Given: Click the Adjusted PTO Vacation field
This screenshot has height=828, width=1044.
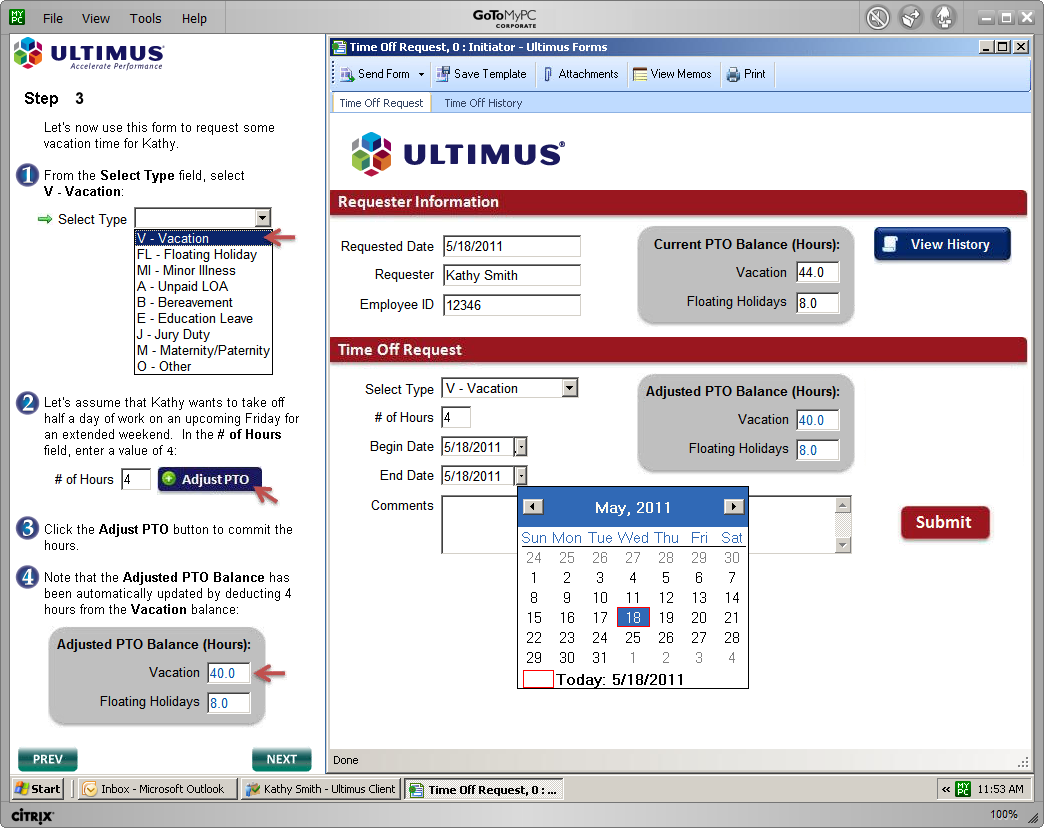Looking at the screenshot, I should [818, 420].
